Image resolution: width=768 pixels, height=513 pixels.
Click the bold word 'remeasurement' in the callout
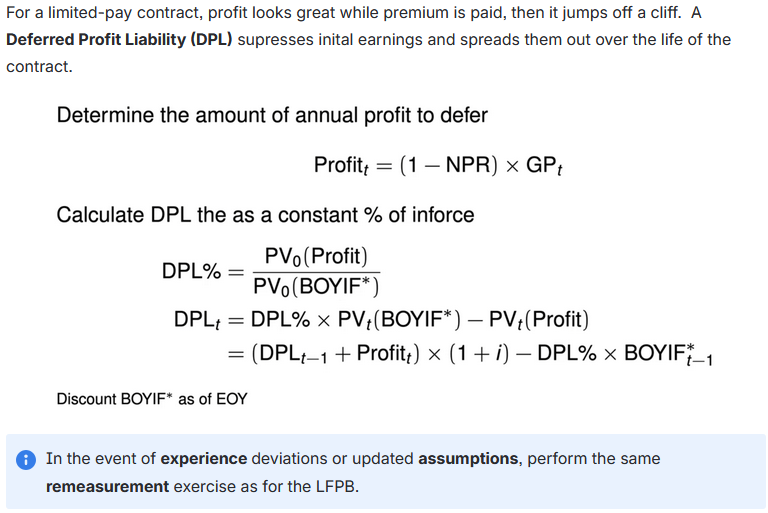point(107,486)
